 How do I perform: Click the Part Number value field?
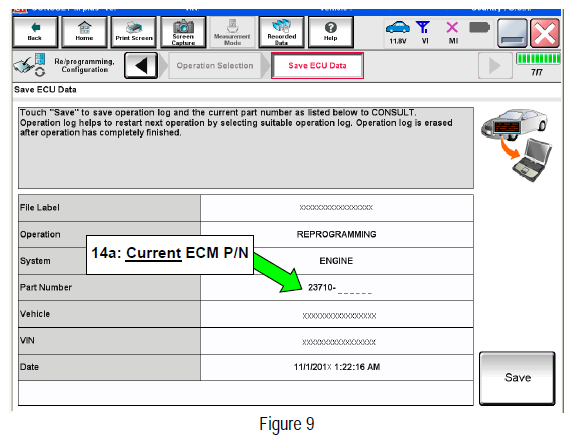337,288
